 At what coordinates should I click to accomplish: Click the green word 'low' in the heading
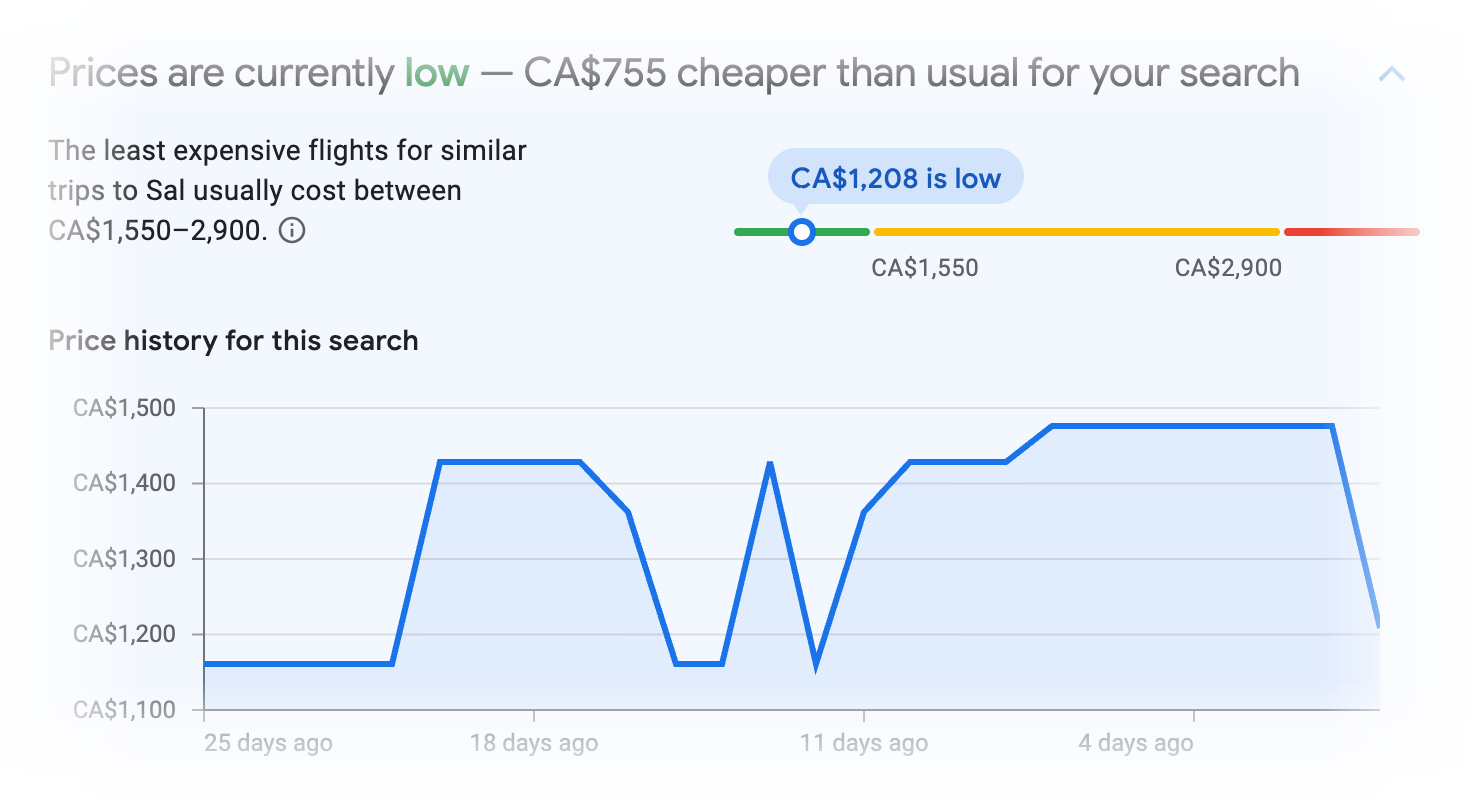click(436, 72)
